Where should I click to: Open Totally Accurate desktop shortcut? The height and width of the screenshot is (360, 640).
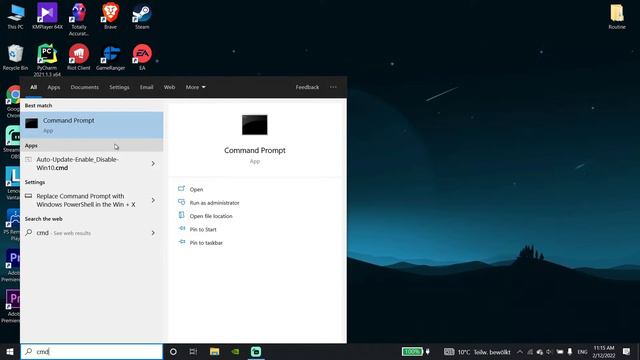(x=79, y=19)
